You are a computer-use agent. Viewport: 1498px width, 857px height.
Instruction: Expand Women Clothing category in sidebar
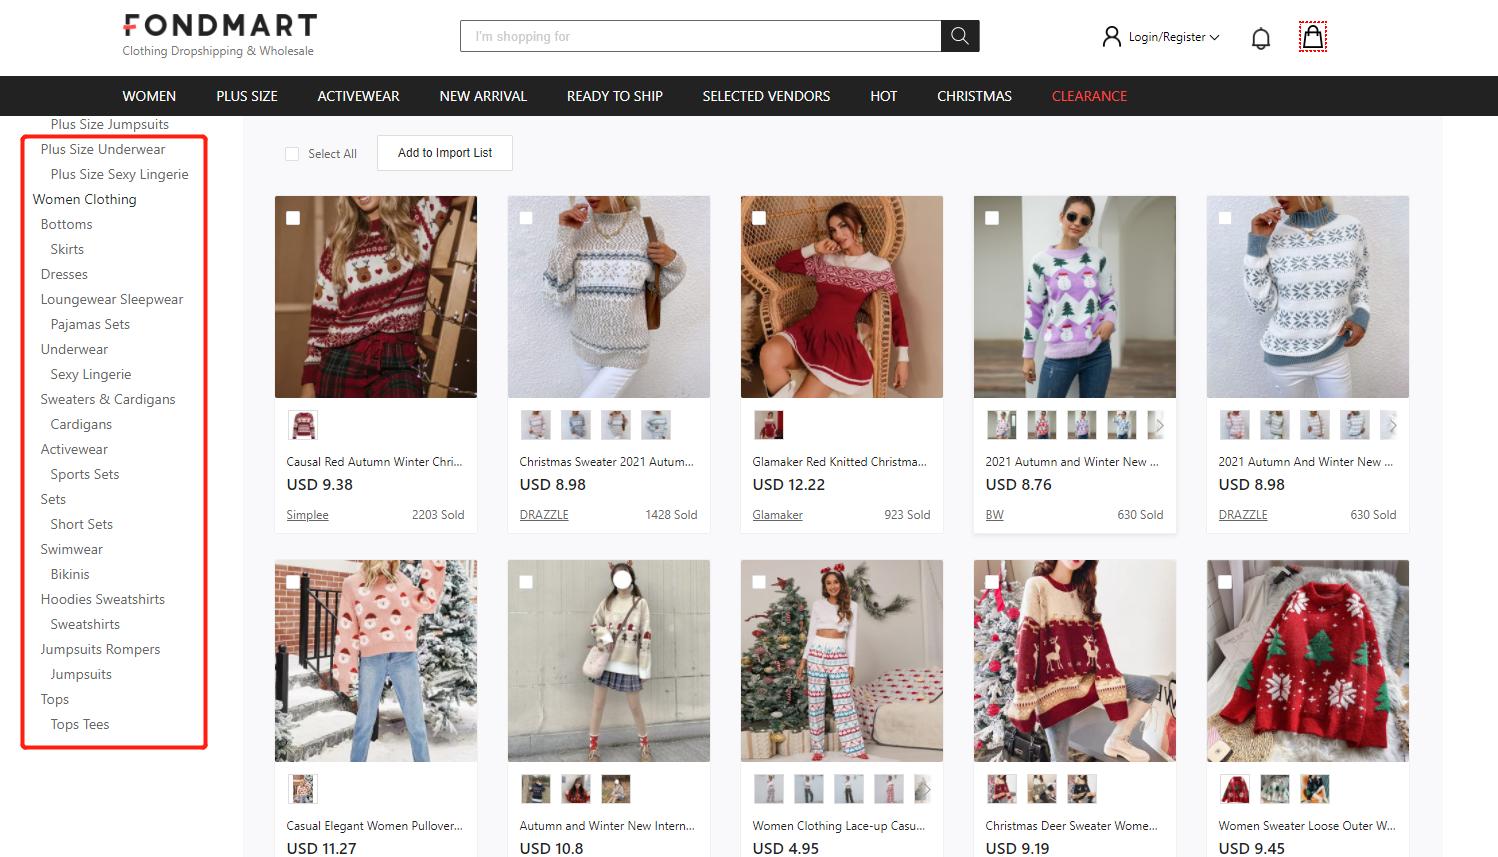pos(84,199)
